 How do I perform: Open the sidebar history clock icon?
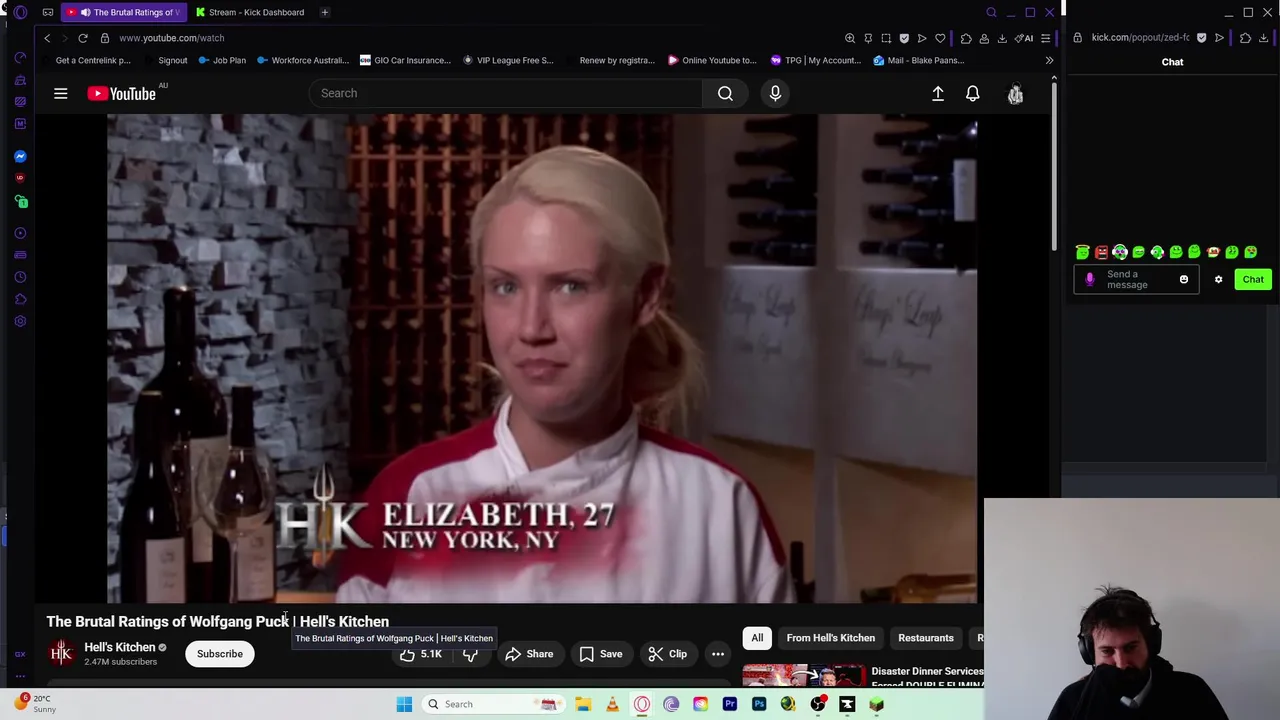pos(20,277)
